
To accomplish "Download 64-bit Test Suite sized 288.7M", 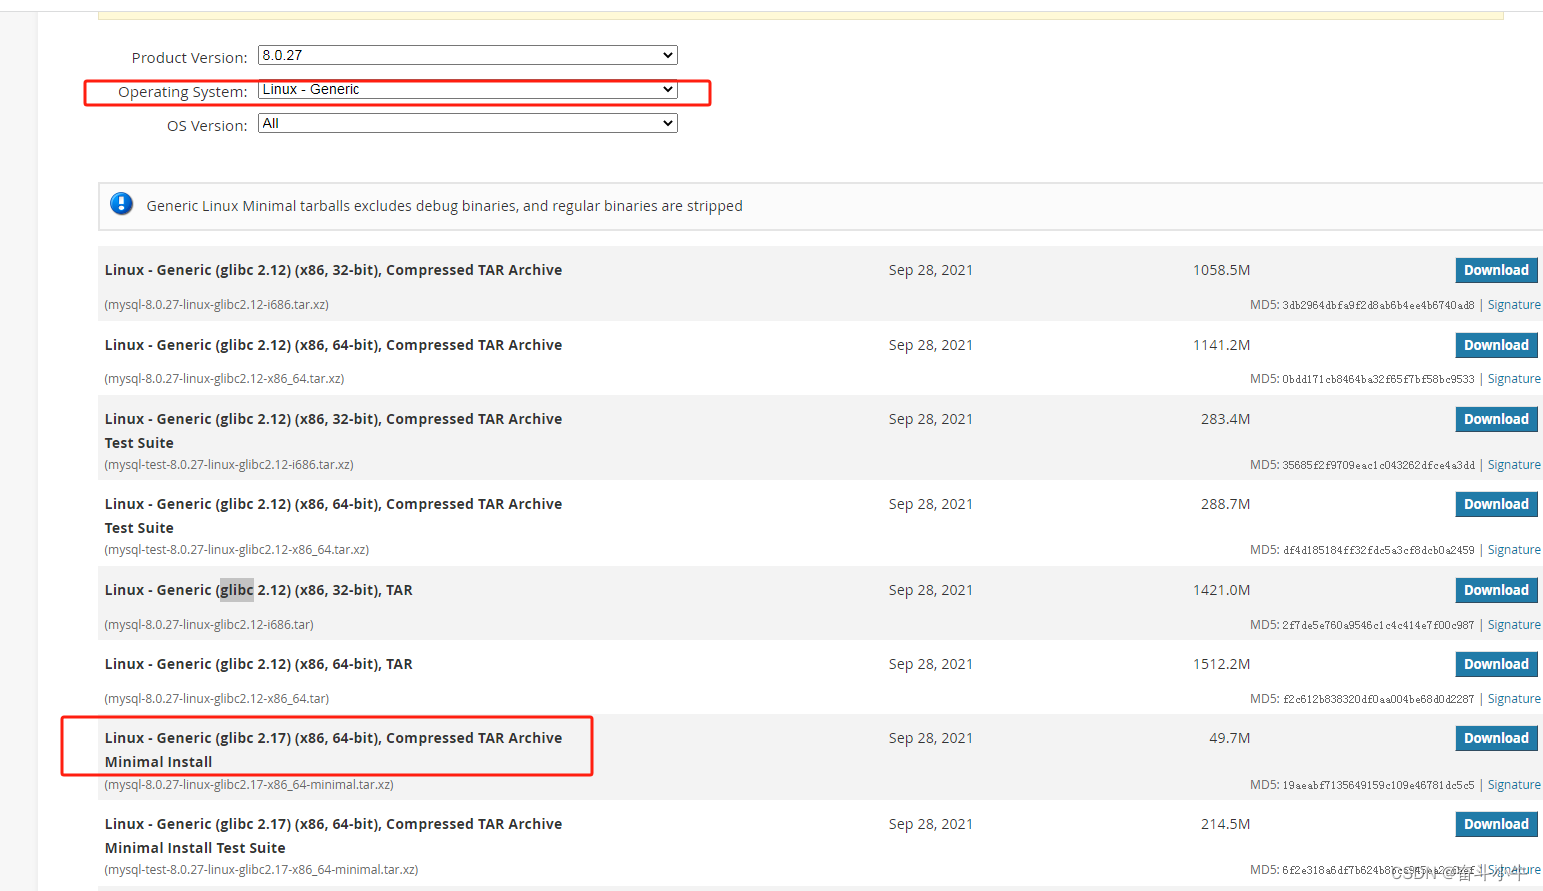I will tap(1496, 504).
